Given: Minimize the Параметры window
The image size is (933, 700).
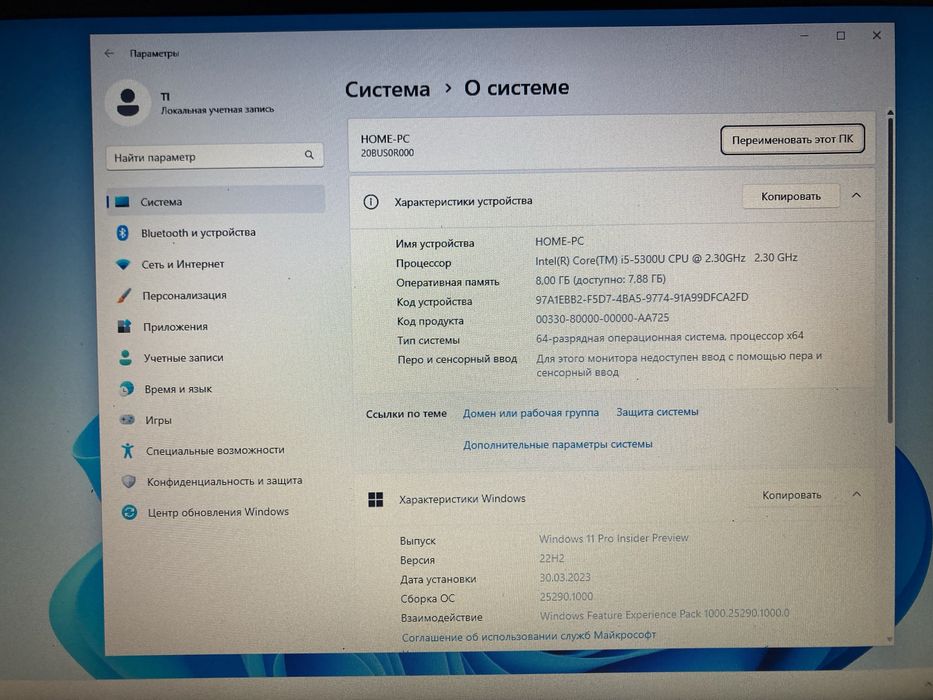Looking at the screenshot, I should (x=804, y=36).
